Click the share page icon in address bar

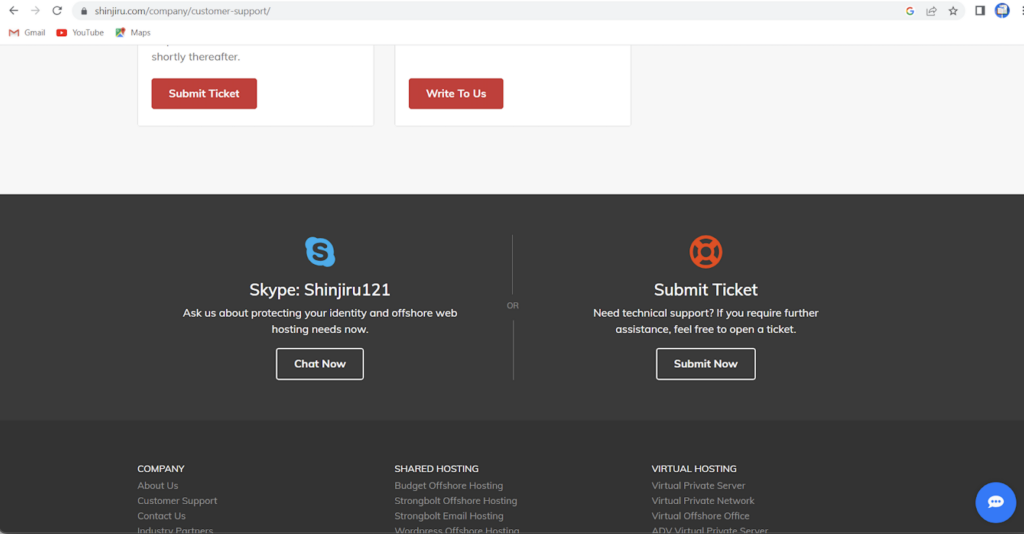point(931,11)
